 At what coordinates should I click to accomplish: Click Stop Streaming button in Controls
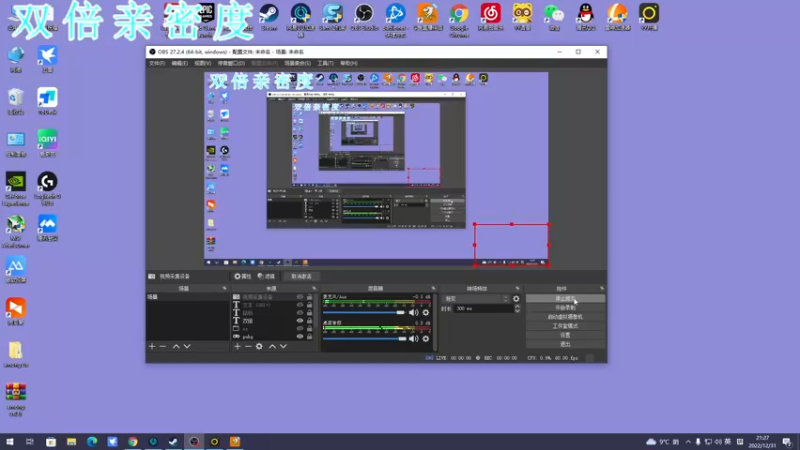(x=565, y=298)
